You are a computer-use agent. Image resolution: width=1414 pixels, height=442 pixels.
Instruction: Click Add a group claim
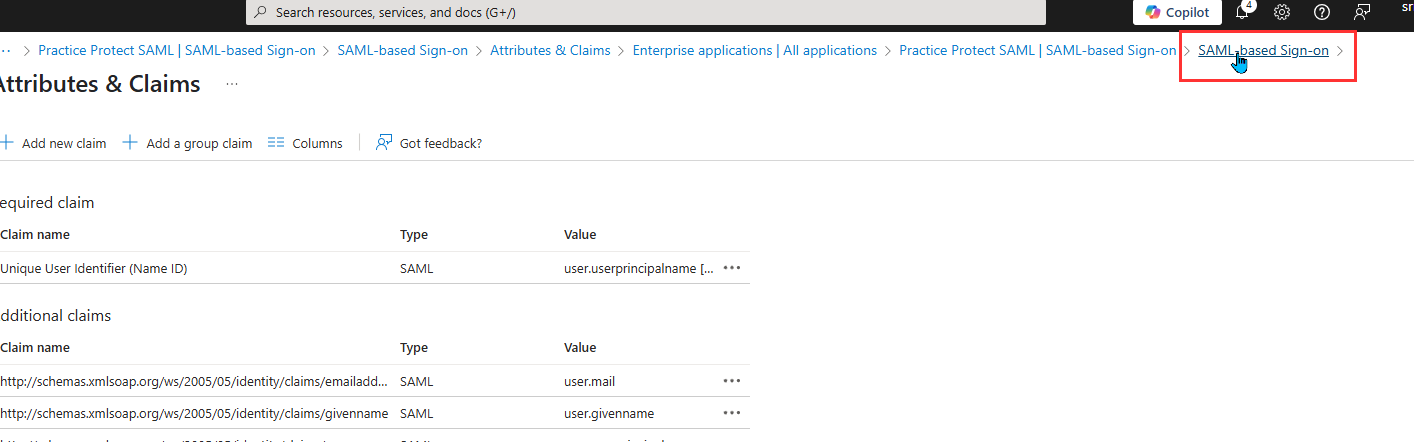(187, 143)
